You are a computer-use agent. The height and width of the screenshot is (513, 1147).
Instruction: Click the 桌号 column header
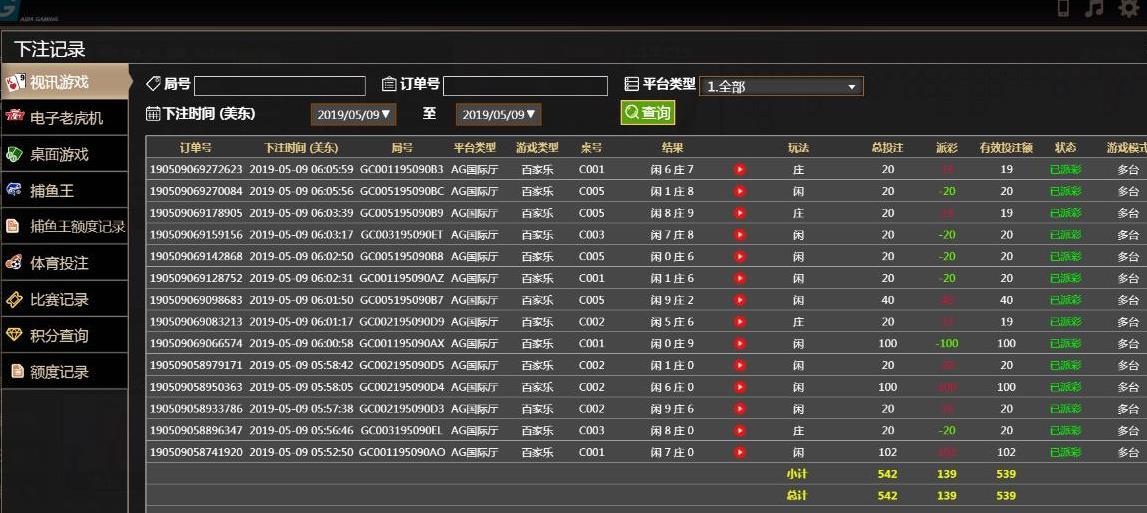(591, 147)
